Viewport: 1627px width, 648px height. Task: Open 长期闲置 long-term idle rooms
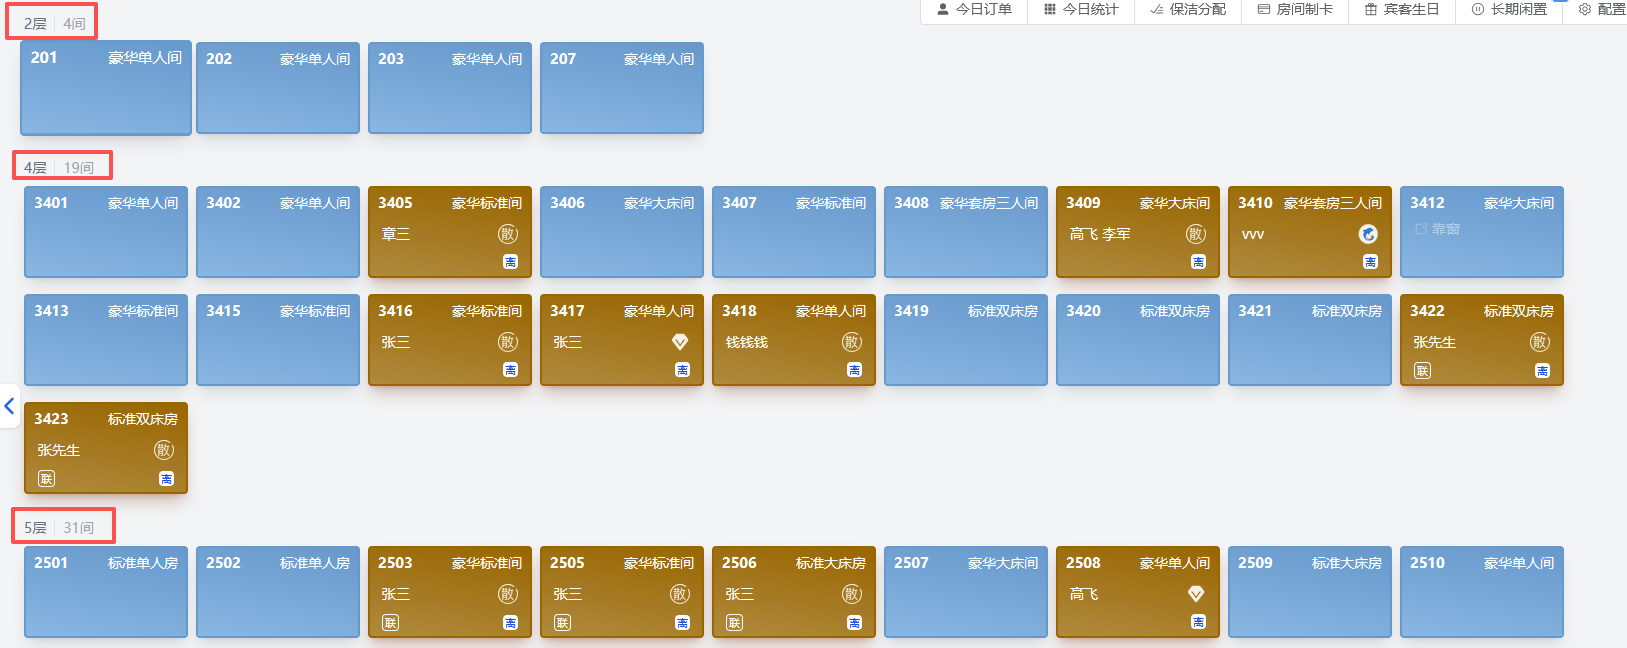[1509, 9]
